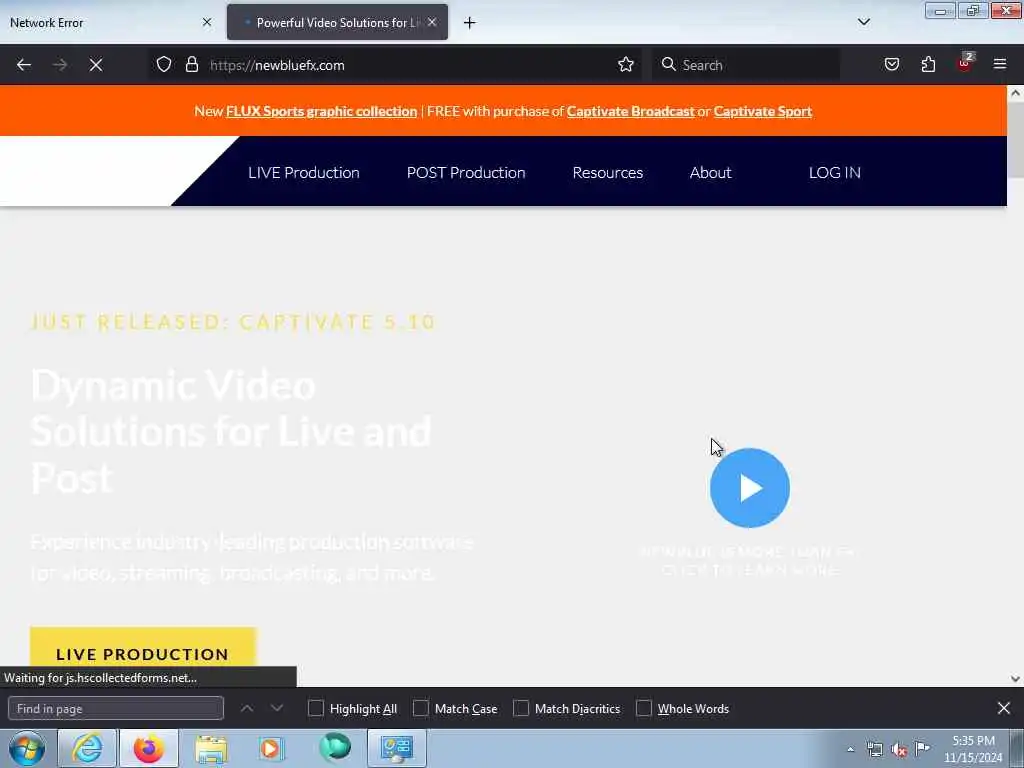View site security via the padlock icon

coord(191,64)
